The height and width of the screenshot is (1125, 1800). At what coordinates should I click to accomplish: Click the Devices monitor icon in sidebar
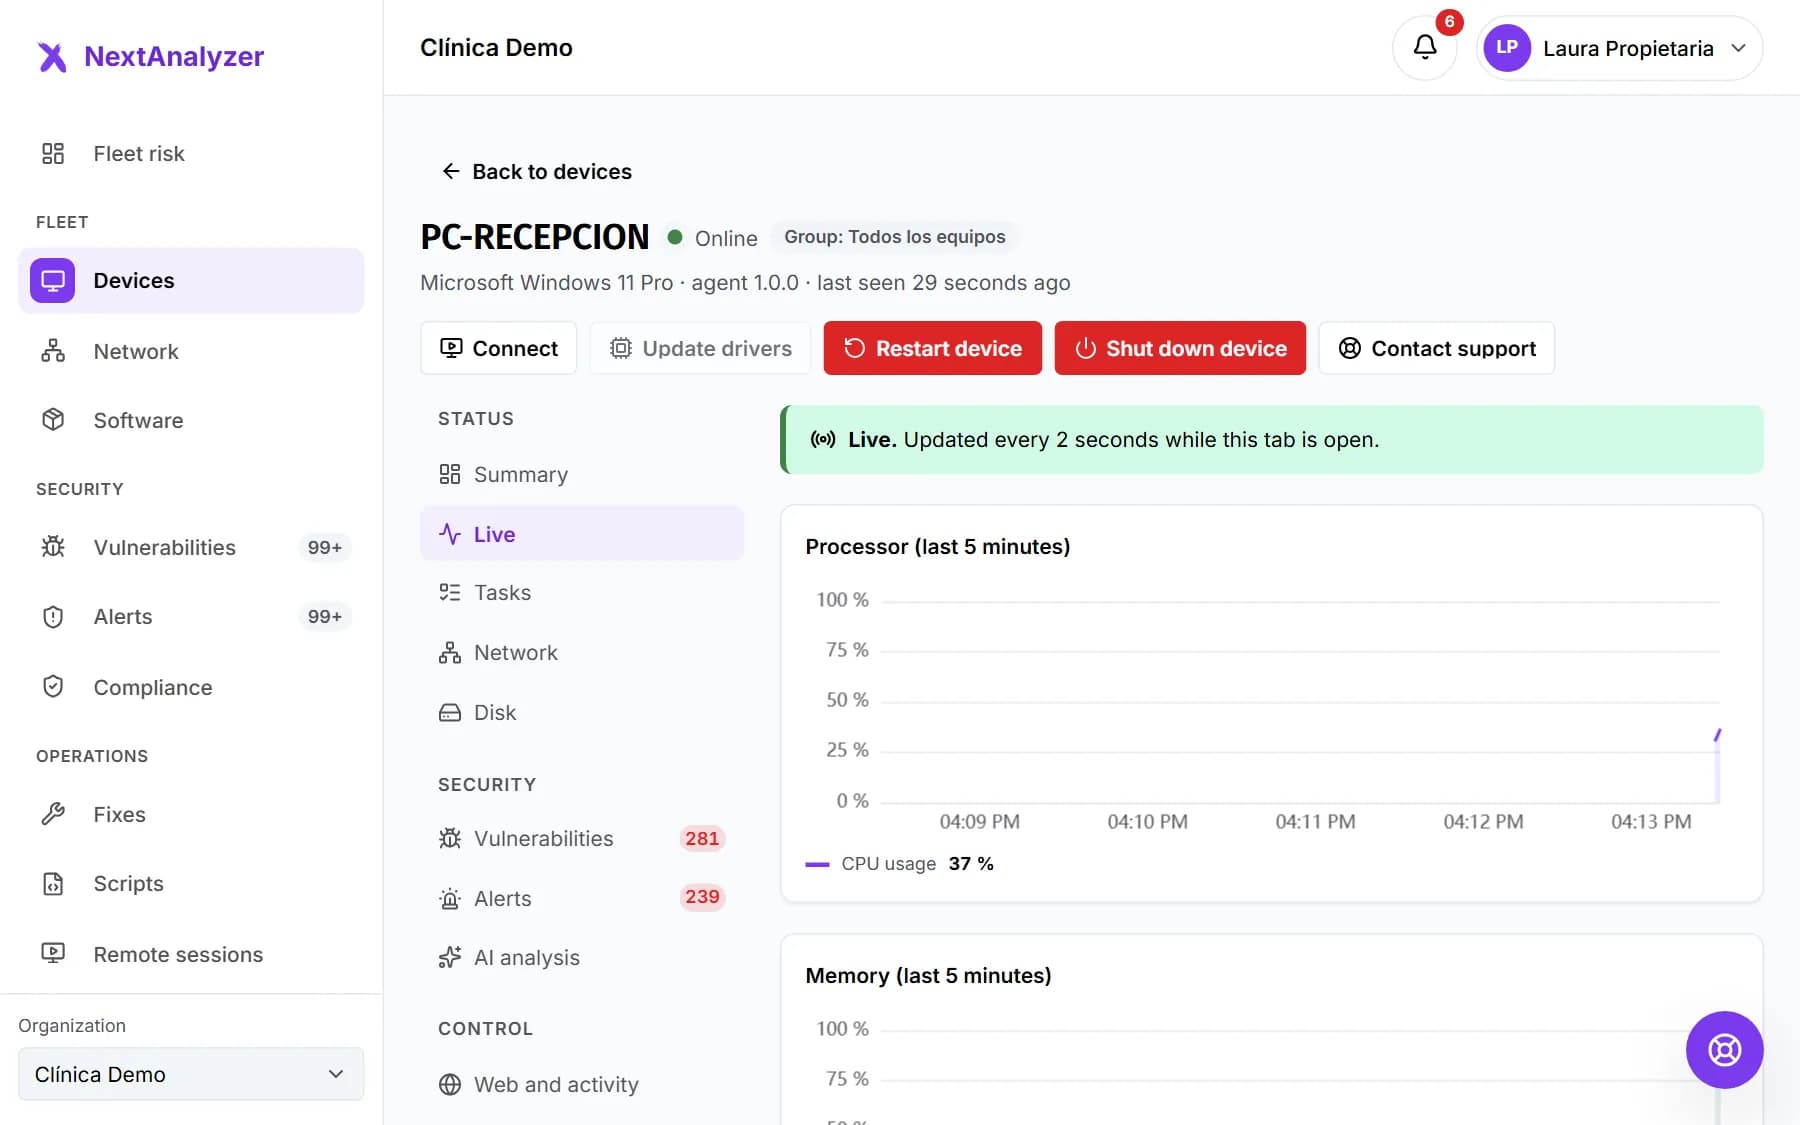(53, 281)
